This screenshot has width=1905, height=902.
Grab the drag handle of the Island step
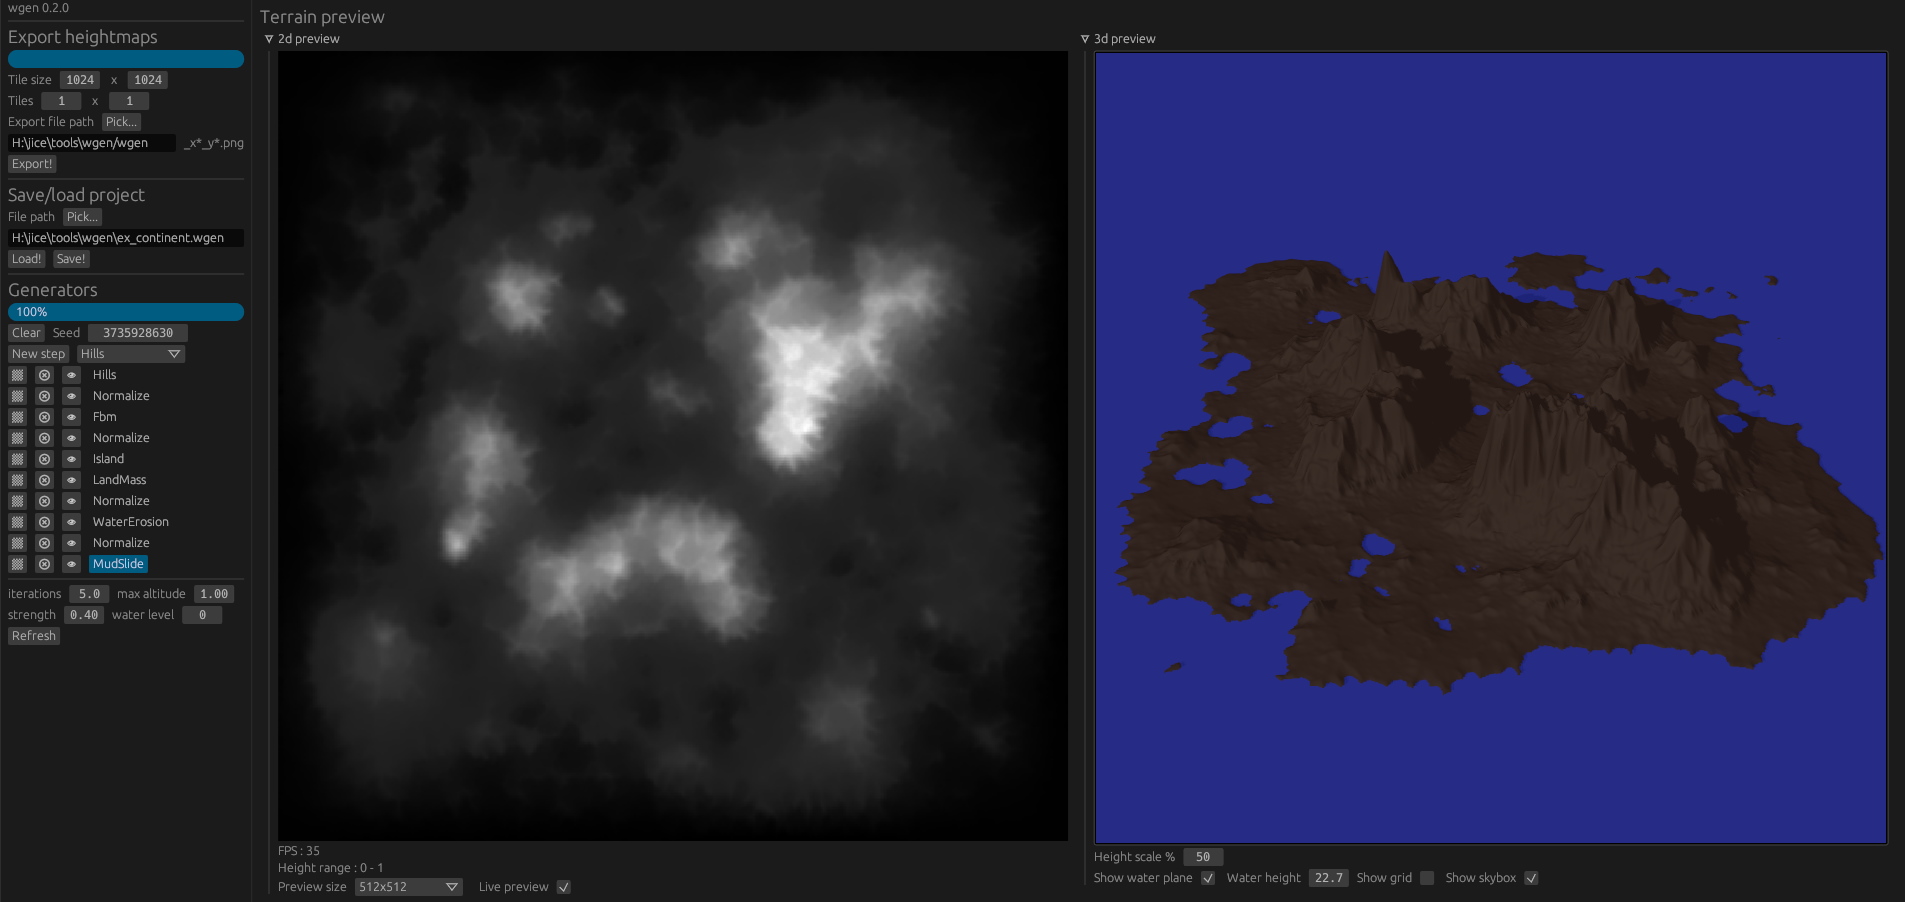coord(17,459)
